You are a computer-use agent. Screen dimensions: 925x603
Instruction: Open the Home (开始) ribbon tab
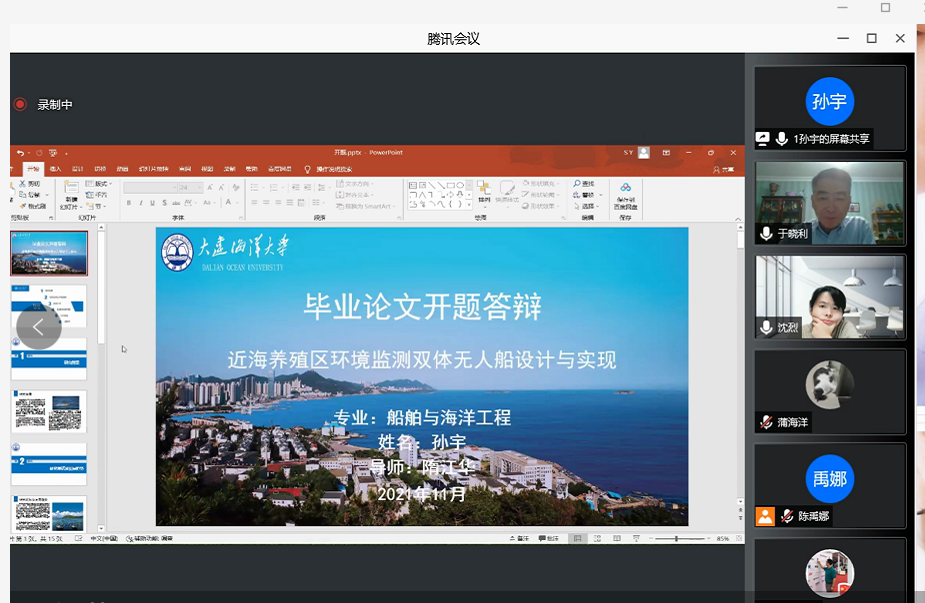33,169
